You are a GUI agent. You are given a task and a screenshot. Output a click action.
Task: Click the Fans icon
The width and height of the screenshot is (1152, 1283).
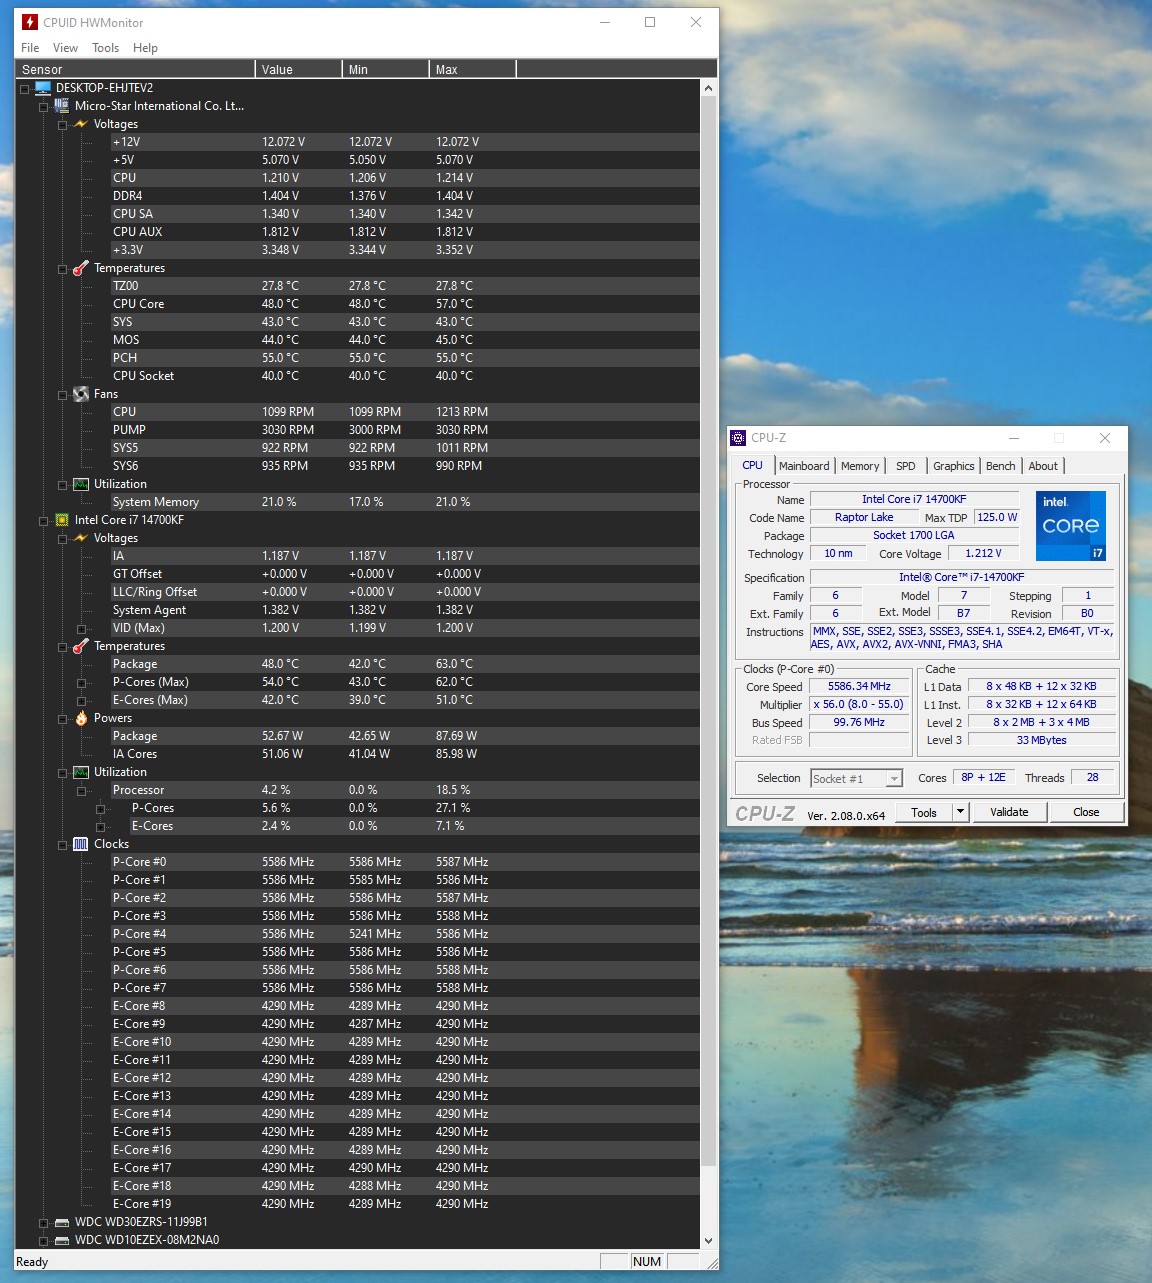pos(81,394)
